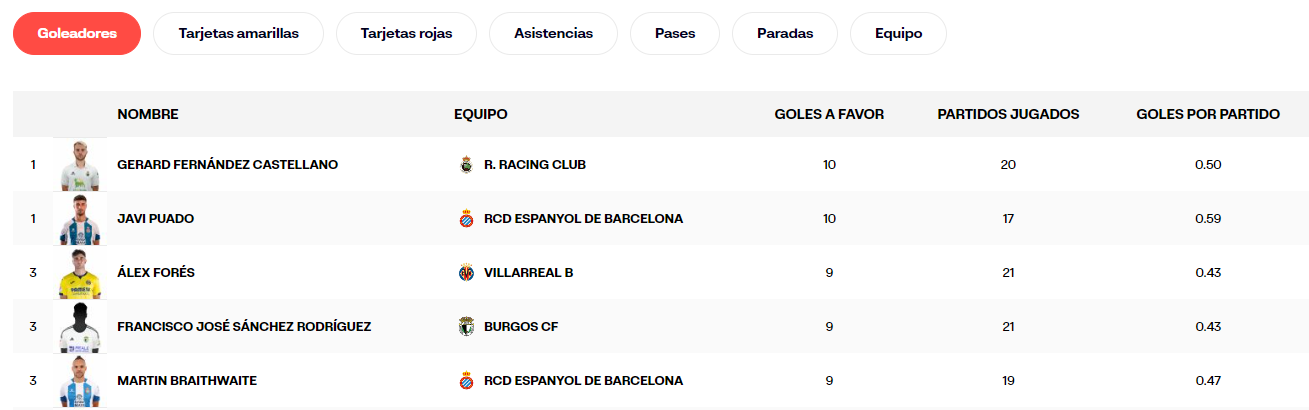View the Paradas tab

click(785, 34)
